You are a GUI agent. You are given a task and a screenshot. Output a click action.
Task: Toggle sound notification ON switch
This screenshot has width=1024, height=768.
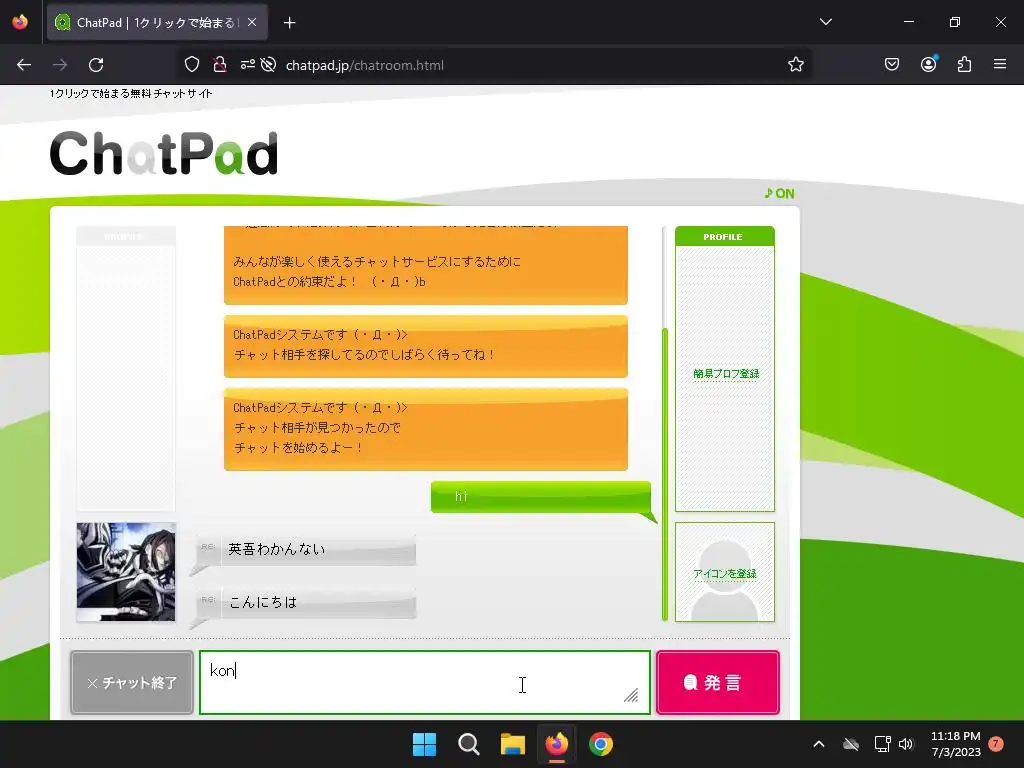pos(779,193)
